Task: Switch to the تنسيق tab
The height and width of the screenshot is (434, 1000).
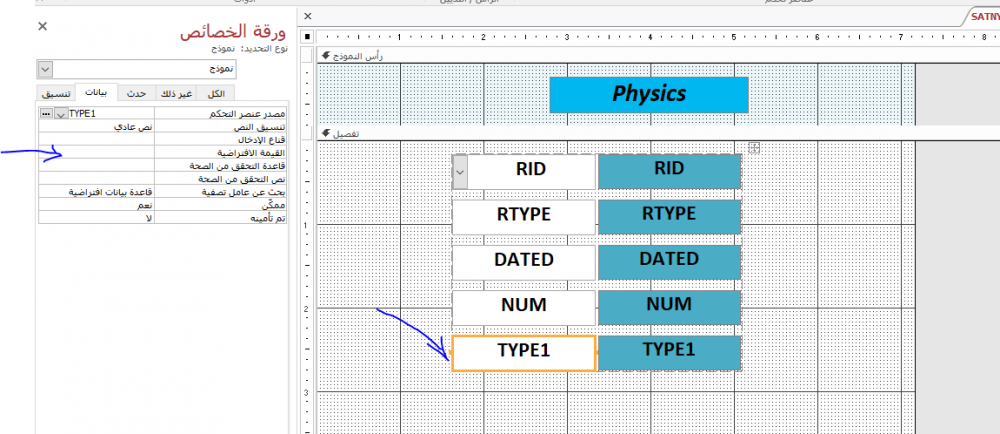Action: click(56, 94)
